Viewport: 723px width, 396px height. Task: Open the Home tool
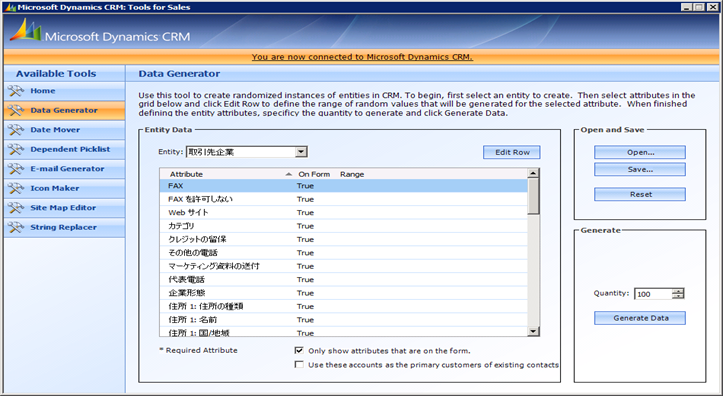(x=65, y=91)
